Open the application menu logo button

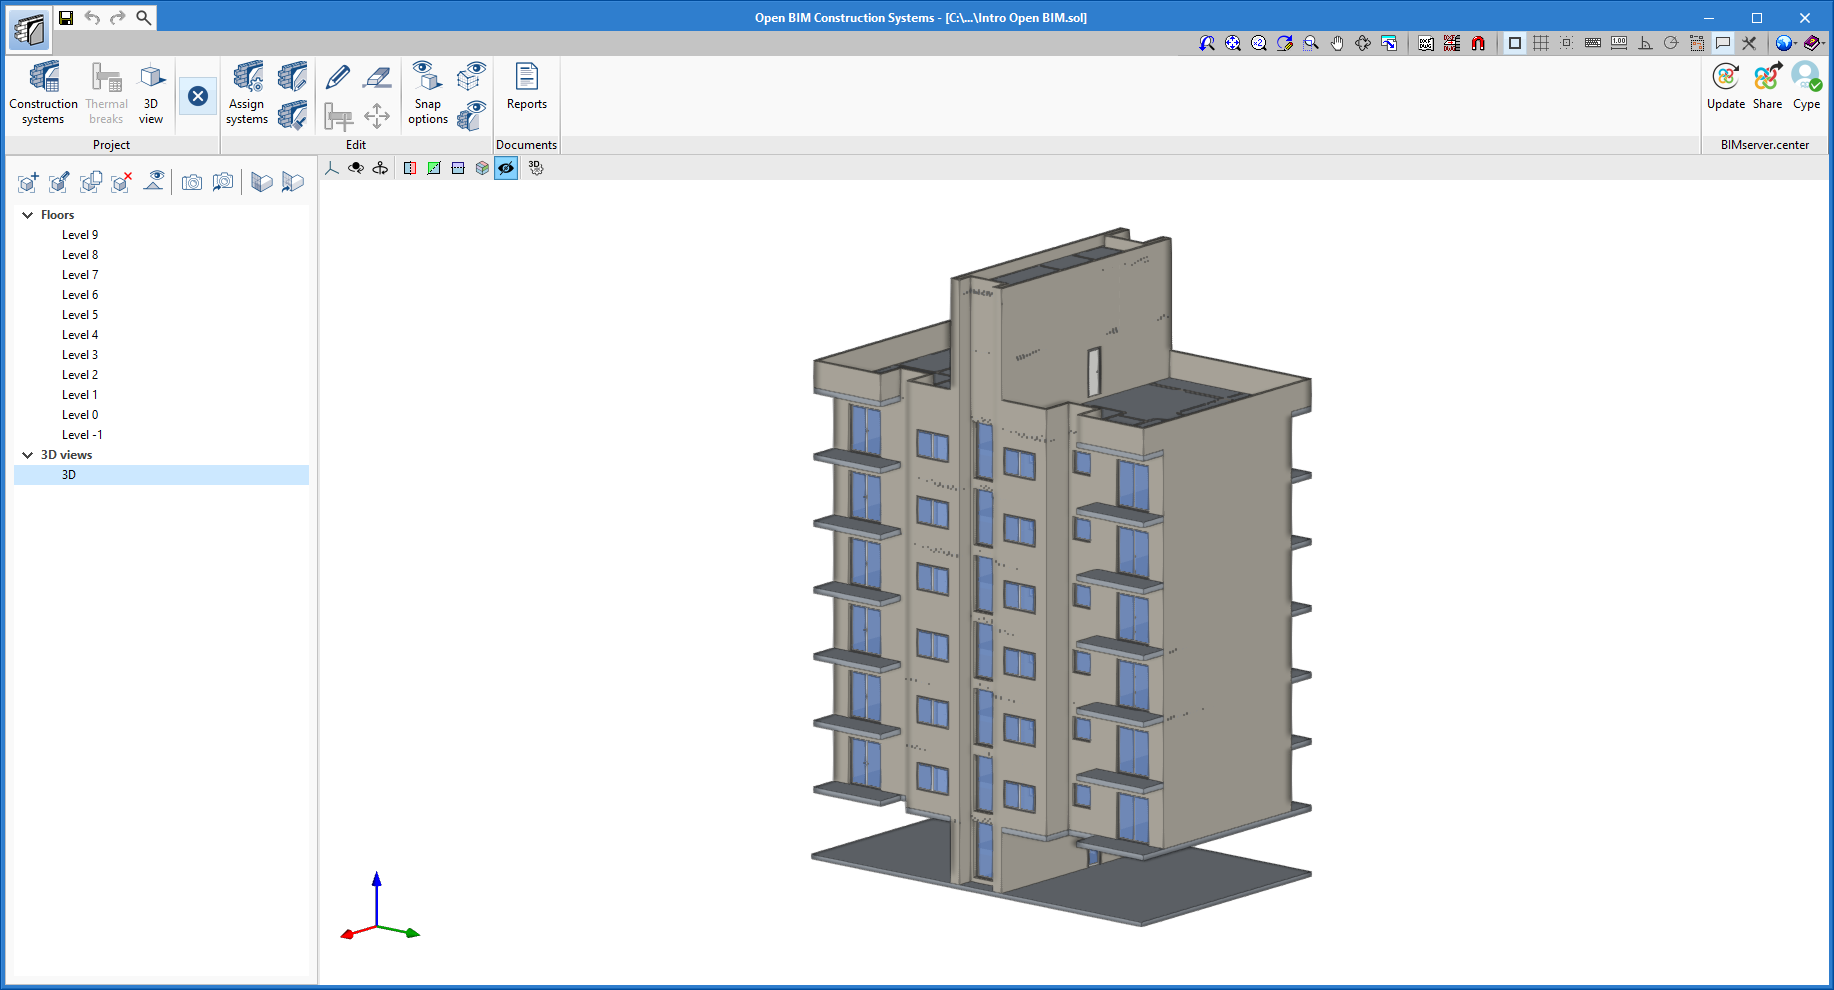(x=29, y=30)
